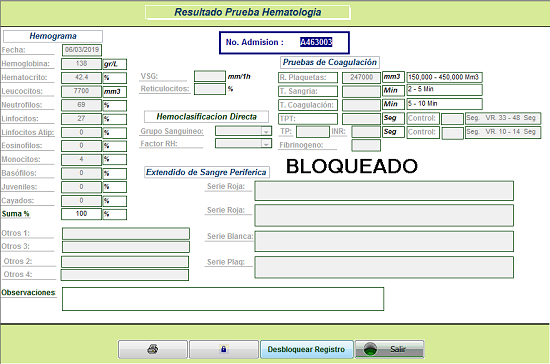Click the Hemograma section header
The height and width of the screenshot is (364, 550).
tap(53, 36)
